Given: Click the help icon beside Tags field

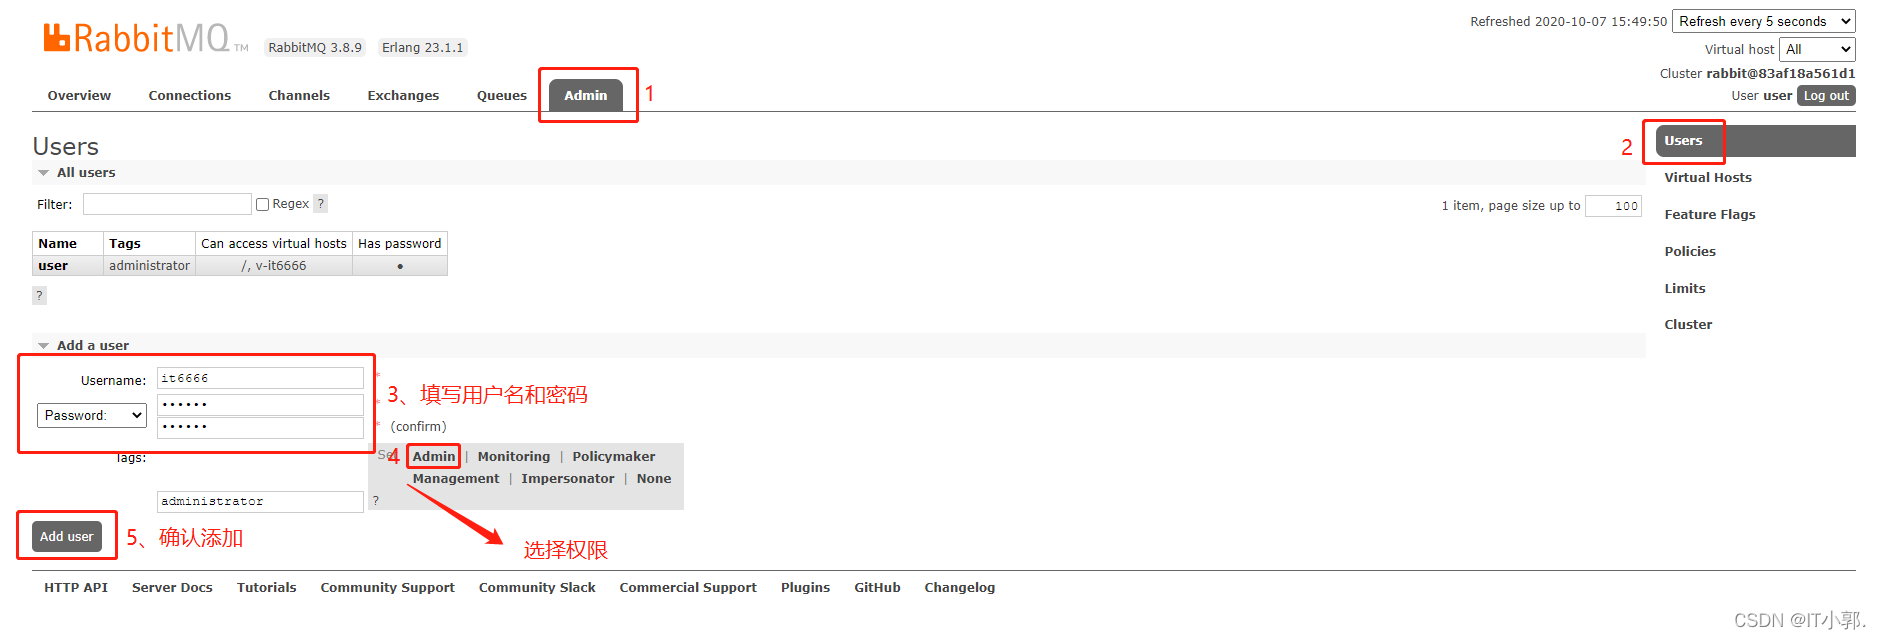Looking at the screenshot, I should click(376, 501).
